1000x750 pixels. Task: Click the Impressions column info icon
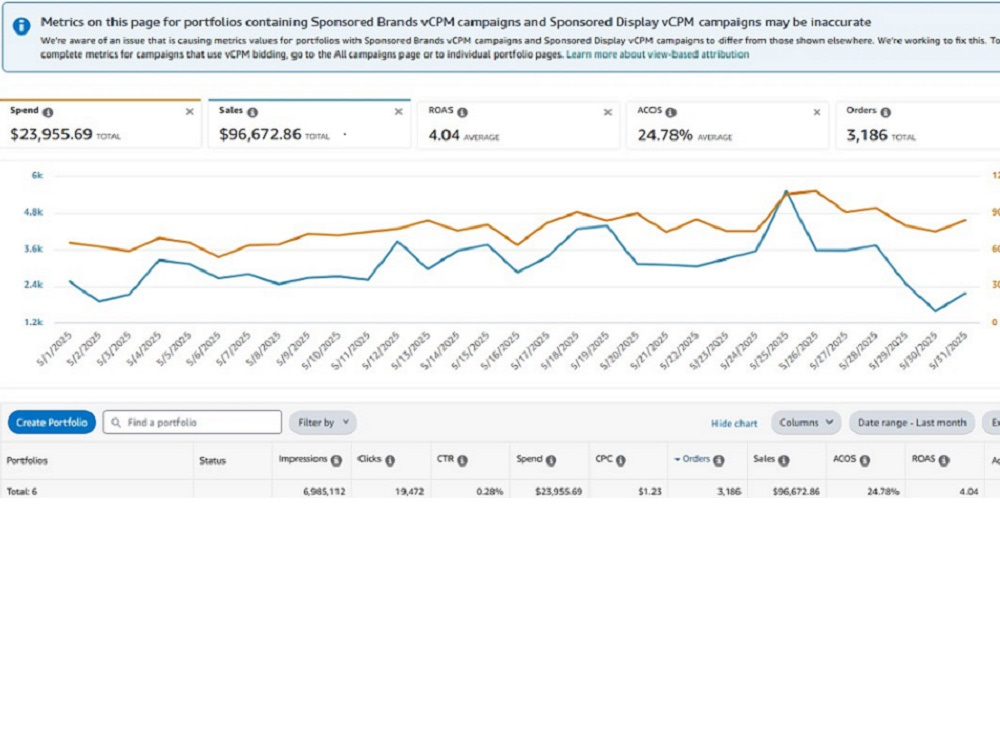click(x=336, y=460)
